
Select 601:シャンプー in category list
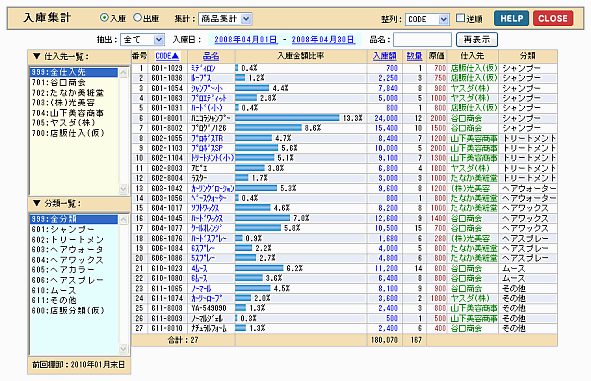pos(74,229)
